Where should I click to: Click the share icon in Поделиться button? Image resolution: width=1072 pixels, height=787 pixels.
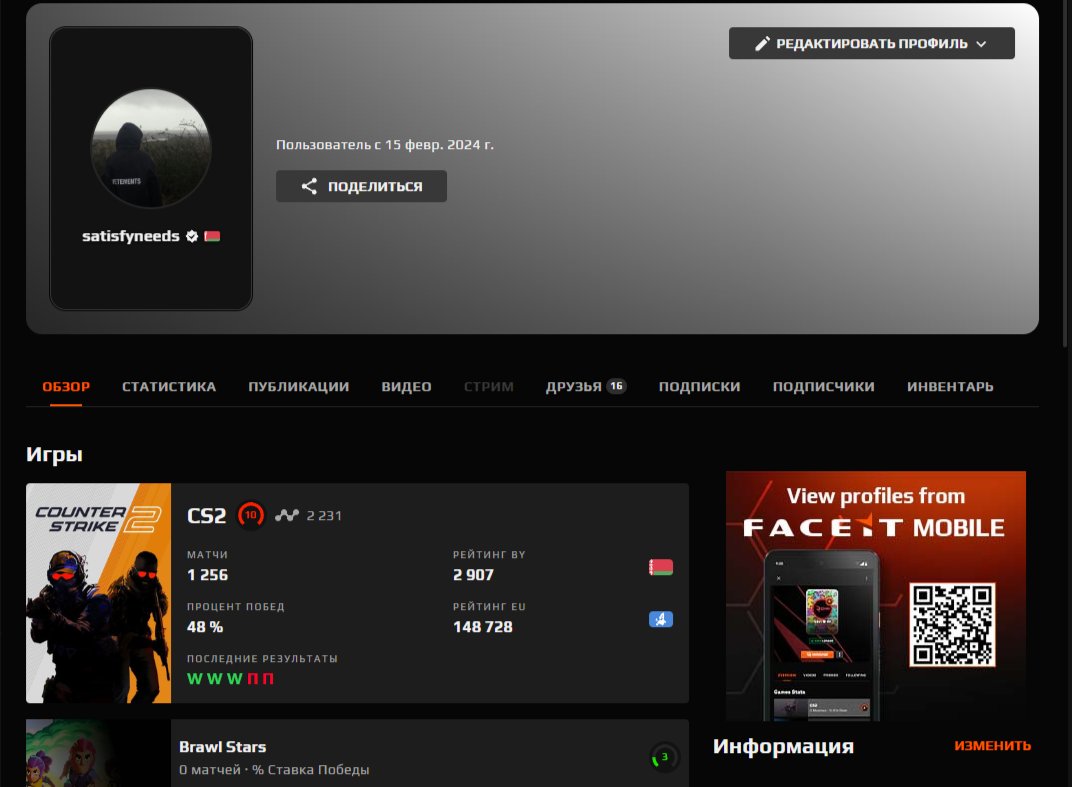[x=309, y=186]
